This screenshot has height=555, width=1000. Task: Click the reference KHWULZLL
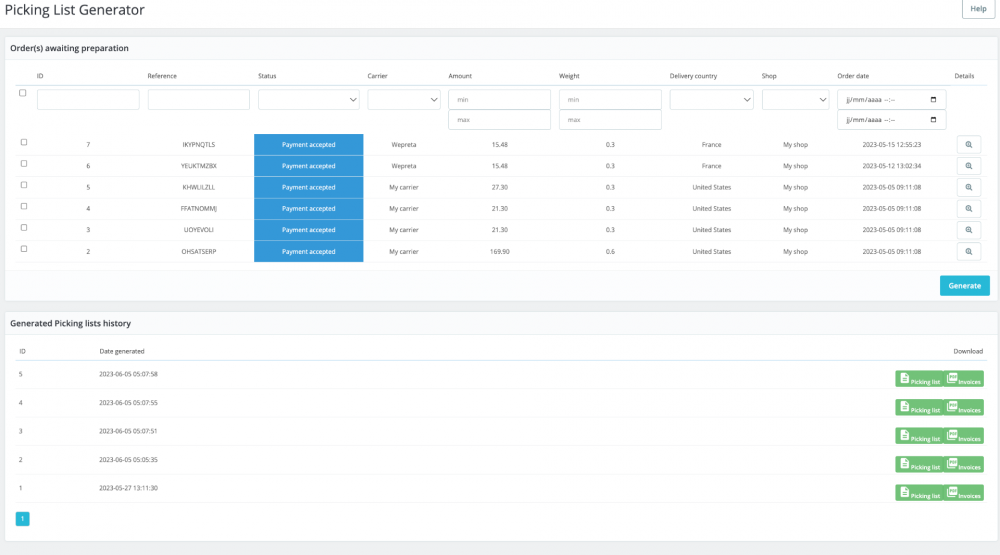(198, 188)
